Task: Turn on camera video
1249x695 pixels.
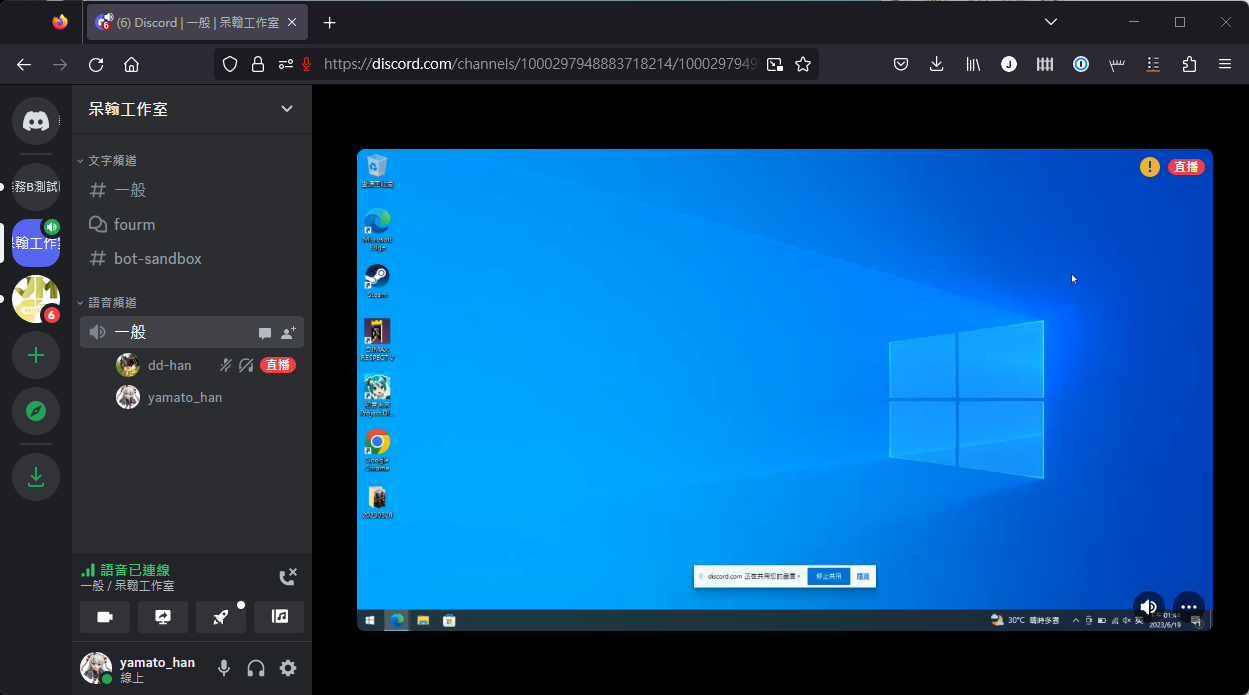Action: point(105,617)
